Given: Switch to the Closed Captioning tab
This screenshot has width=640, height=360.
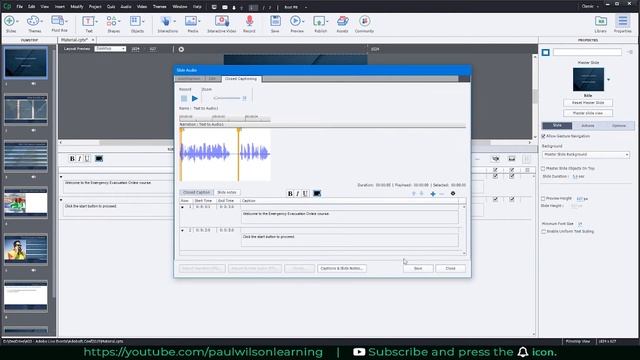Looking at the screenshot, I should (241, 79).
